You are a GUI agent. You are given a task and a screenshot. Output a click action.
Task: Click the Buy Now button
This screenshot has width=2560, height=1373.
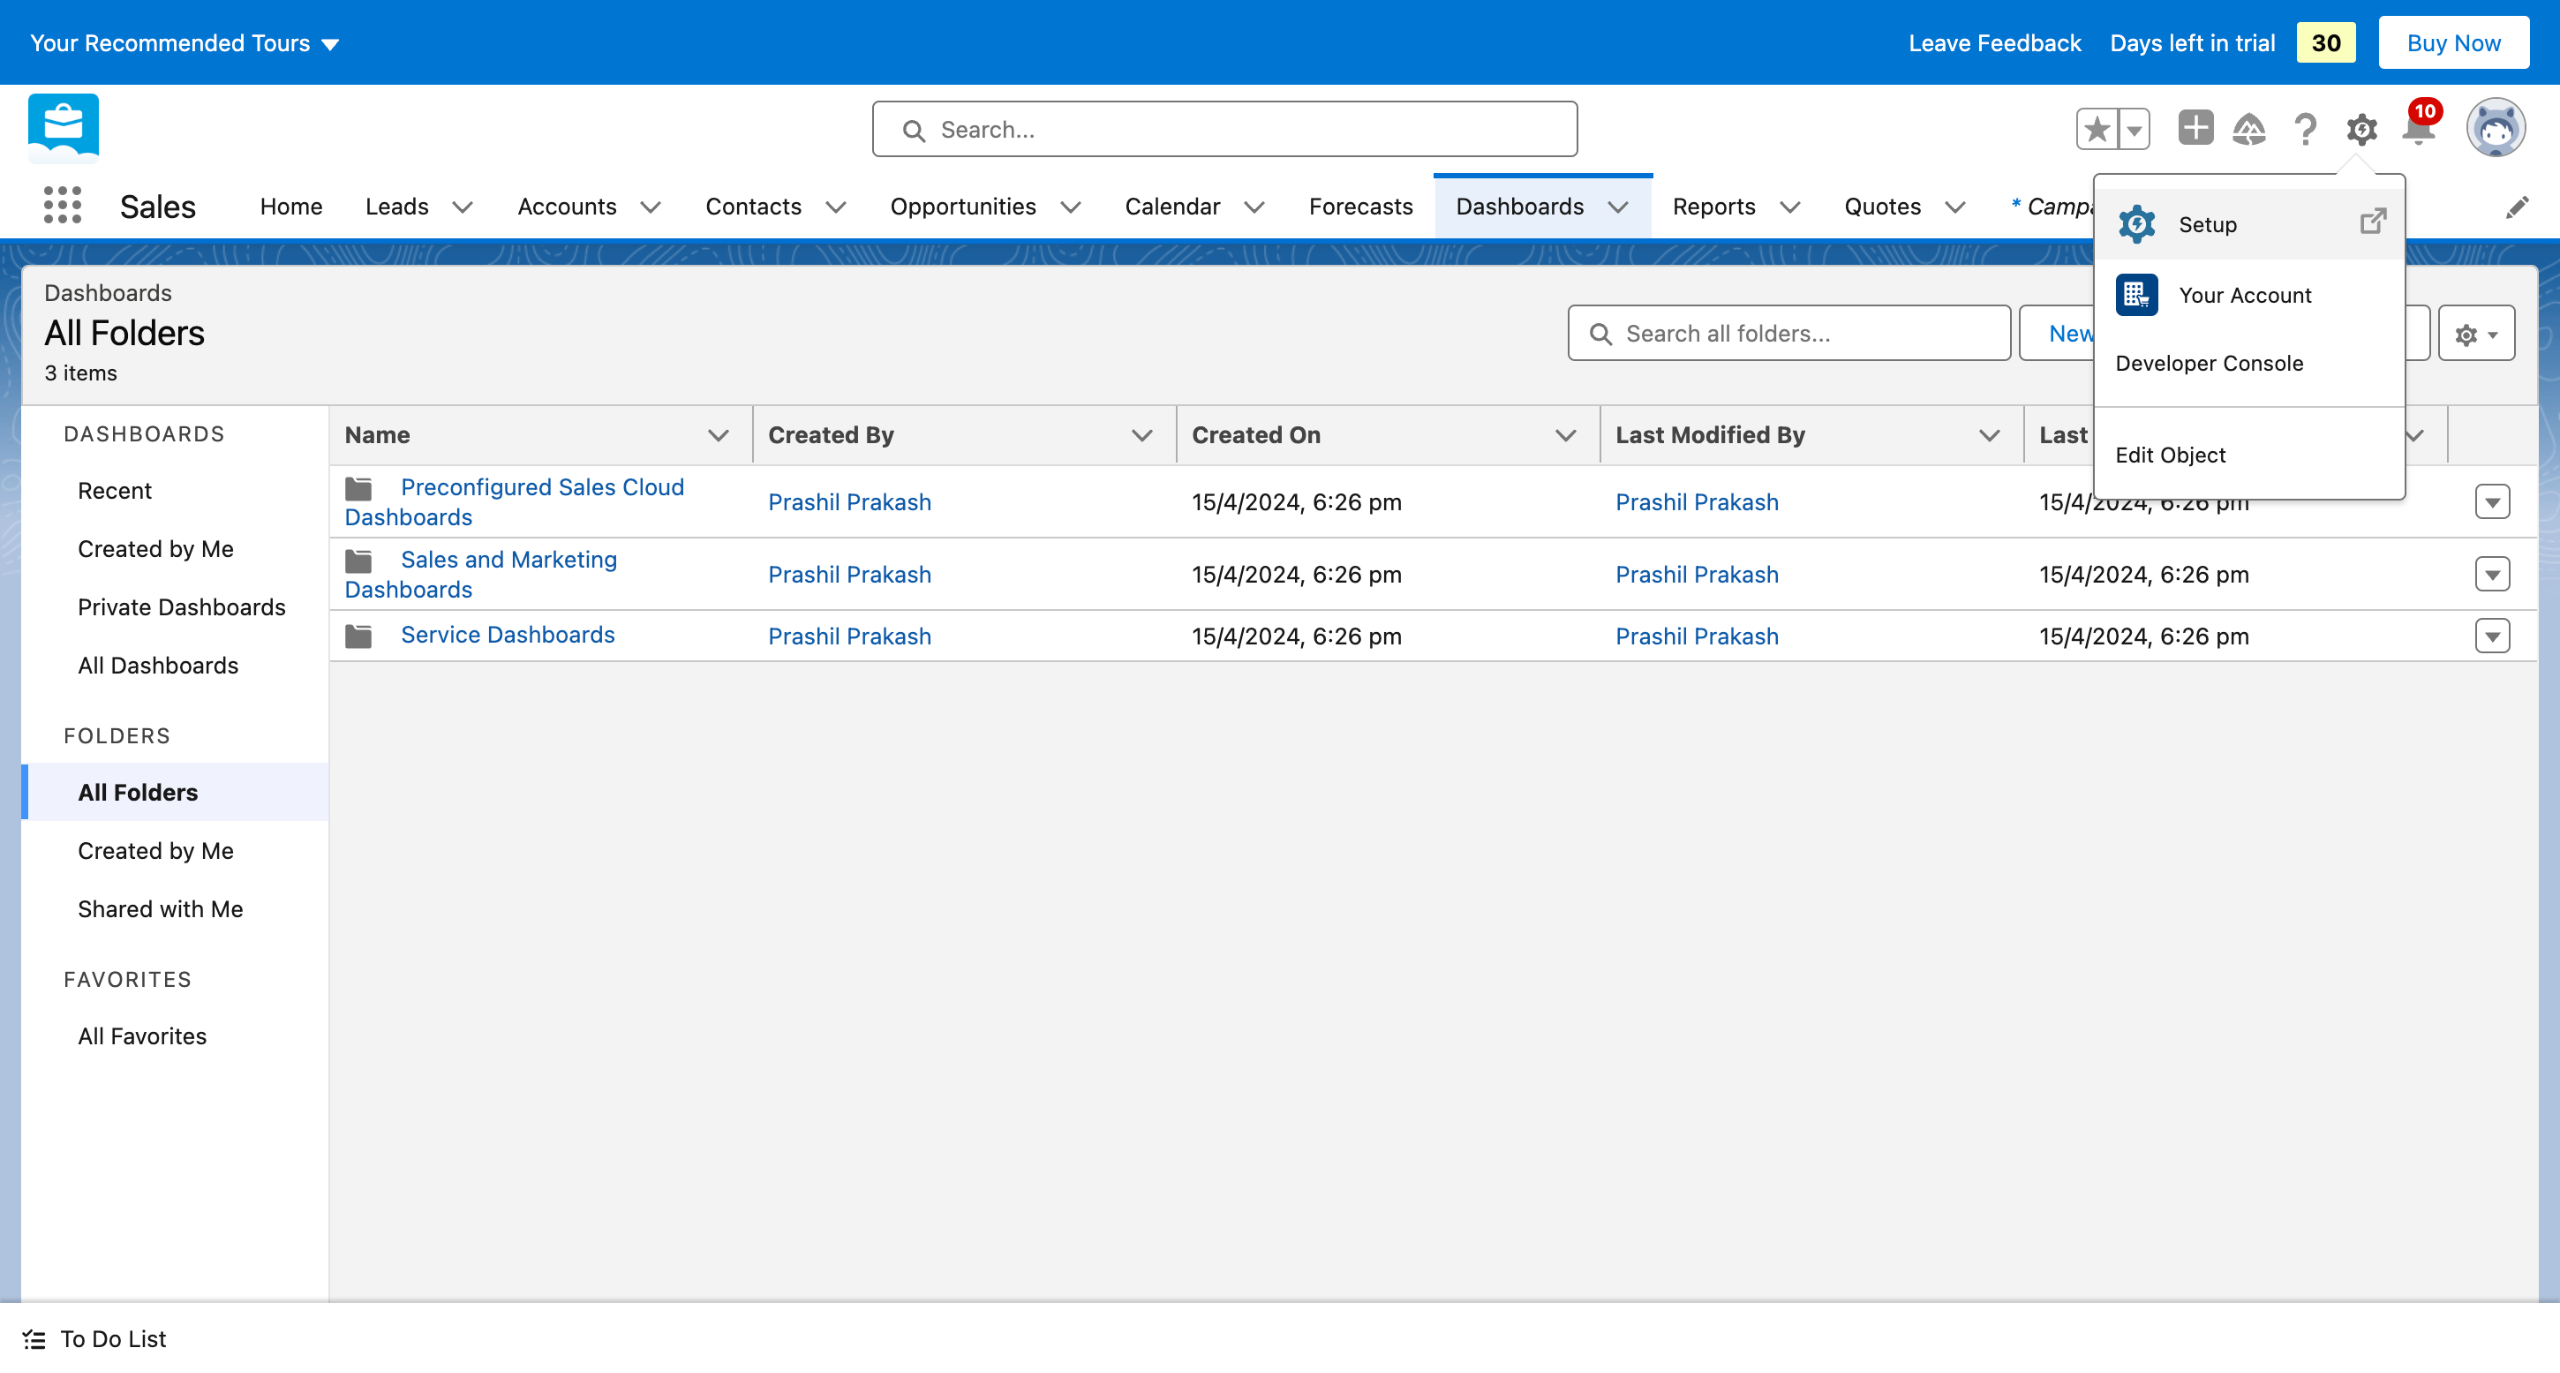tap(2454, 43)
